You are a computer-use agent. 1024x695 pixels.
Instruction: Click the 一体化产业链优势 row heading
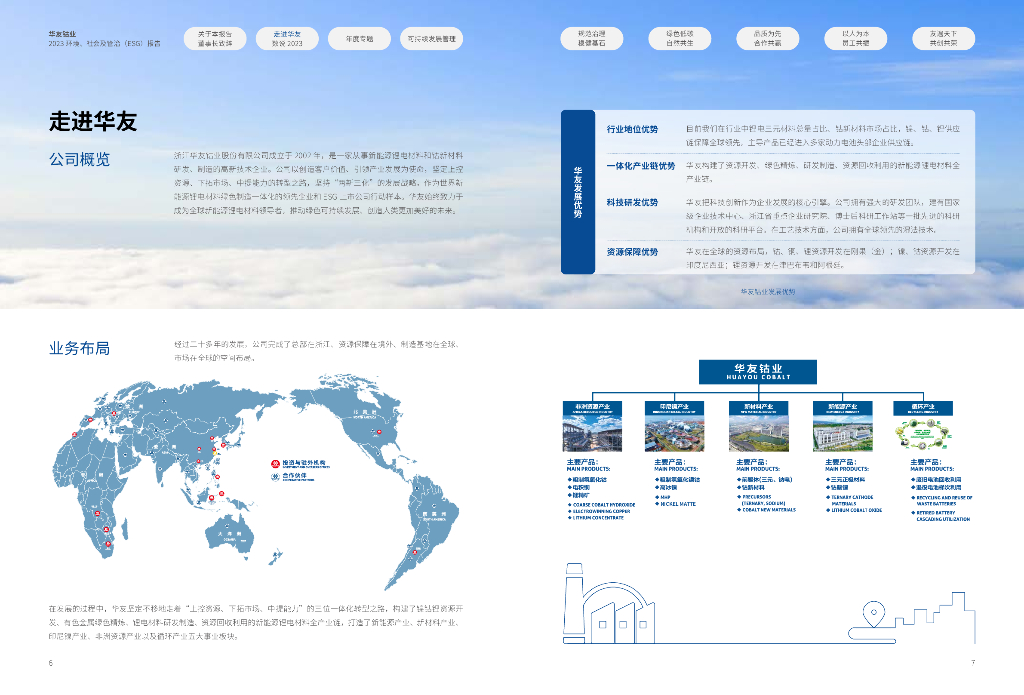641,166
